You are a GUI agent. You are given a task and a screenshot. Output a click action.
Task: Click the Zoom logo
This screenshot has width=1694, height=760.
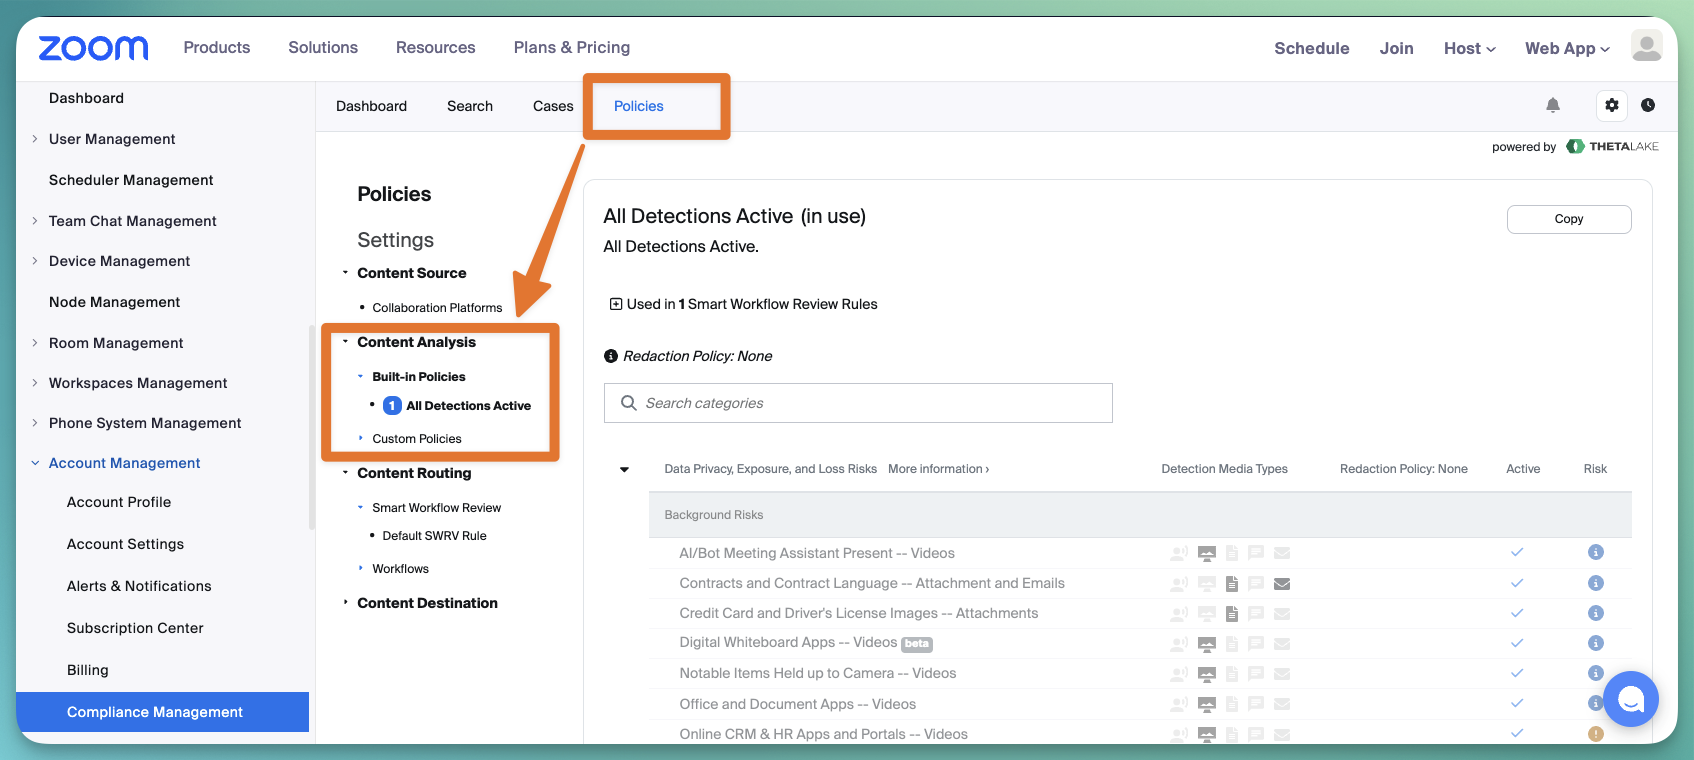click(94, 47)
